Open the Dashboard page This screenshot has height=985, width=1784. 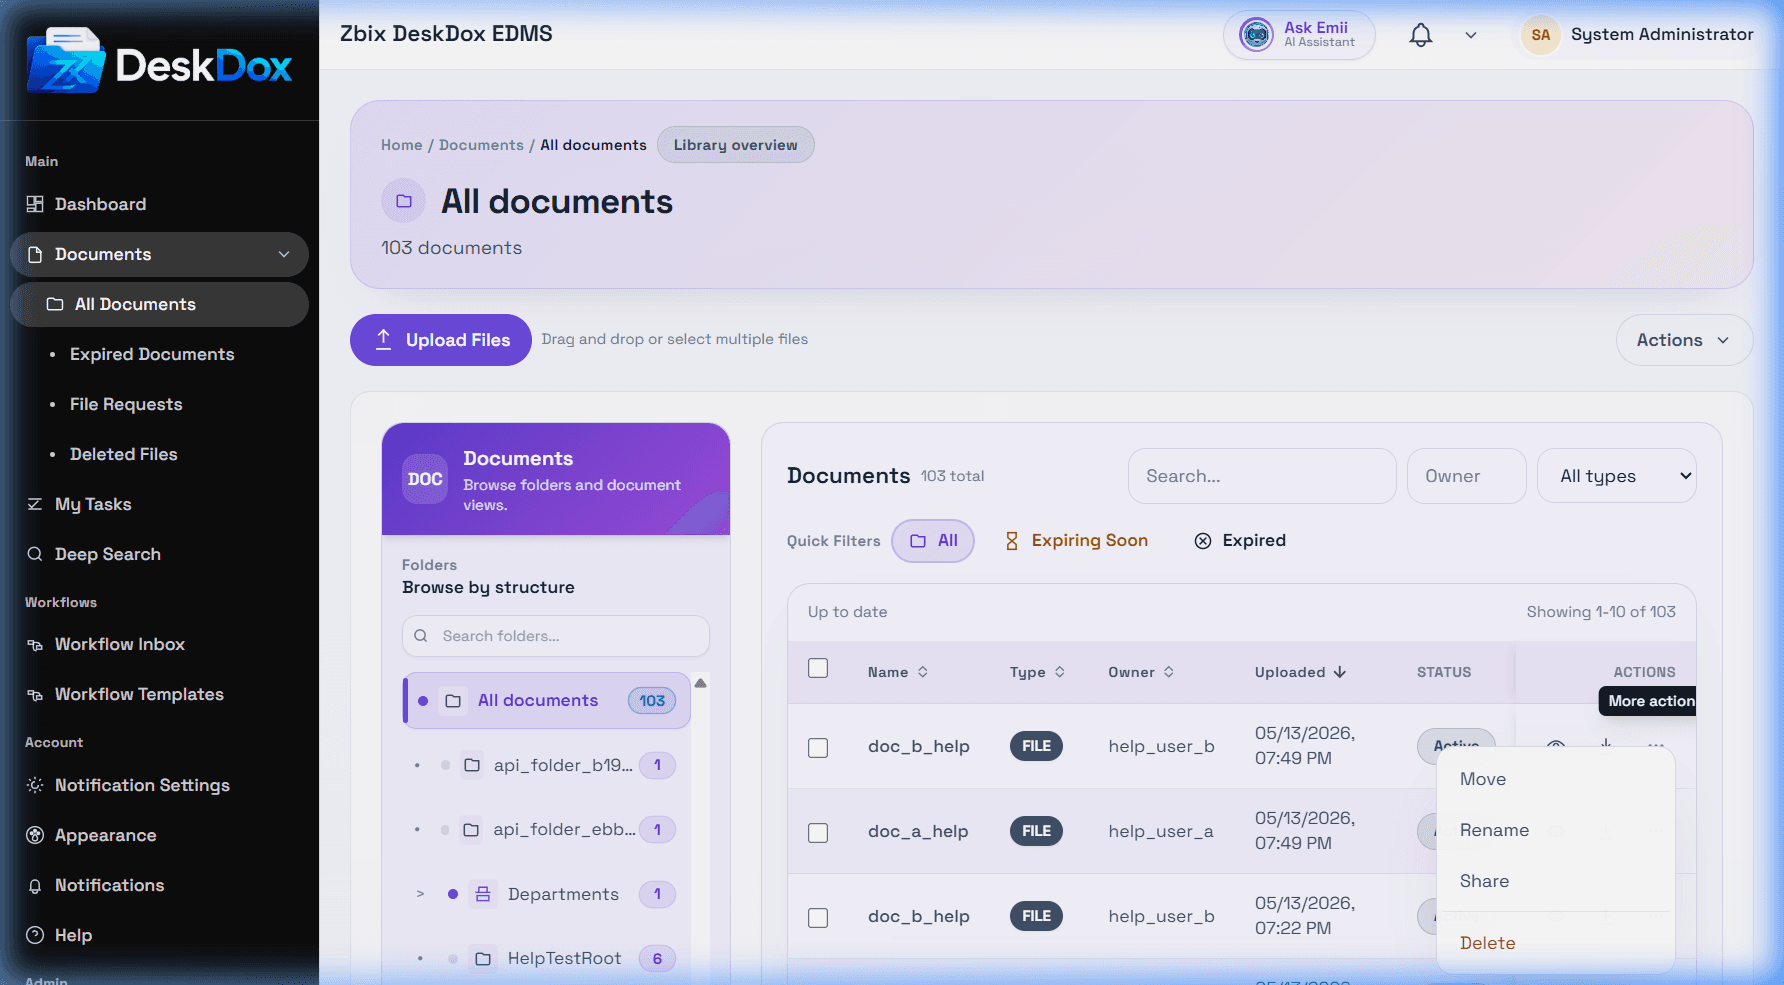coord(100,204)
